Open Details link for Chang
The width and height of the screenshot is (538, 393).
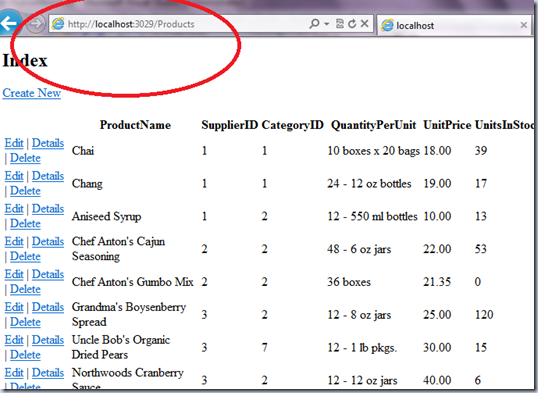click(48, 176)
